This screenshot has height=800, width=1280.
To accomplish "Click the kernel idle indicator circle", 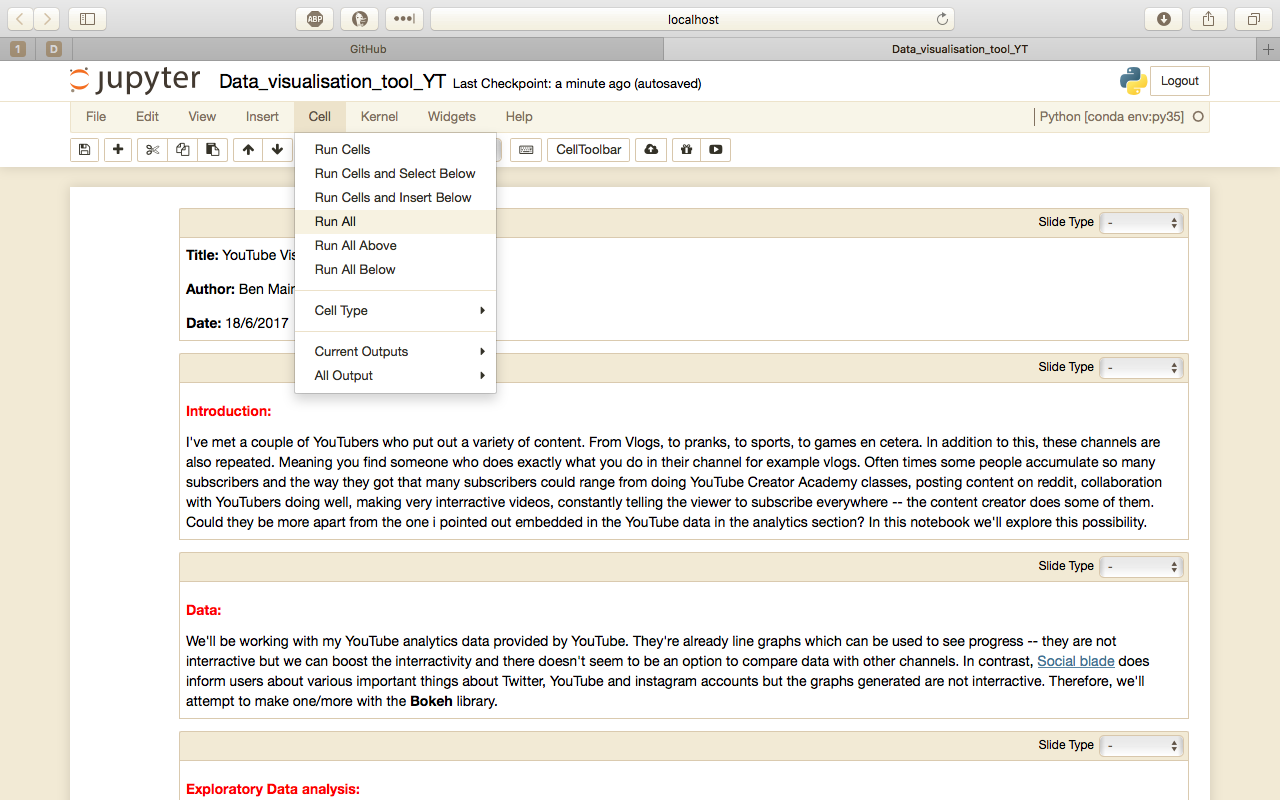I will (x=1198, y=117).
